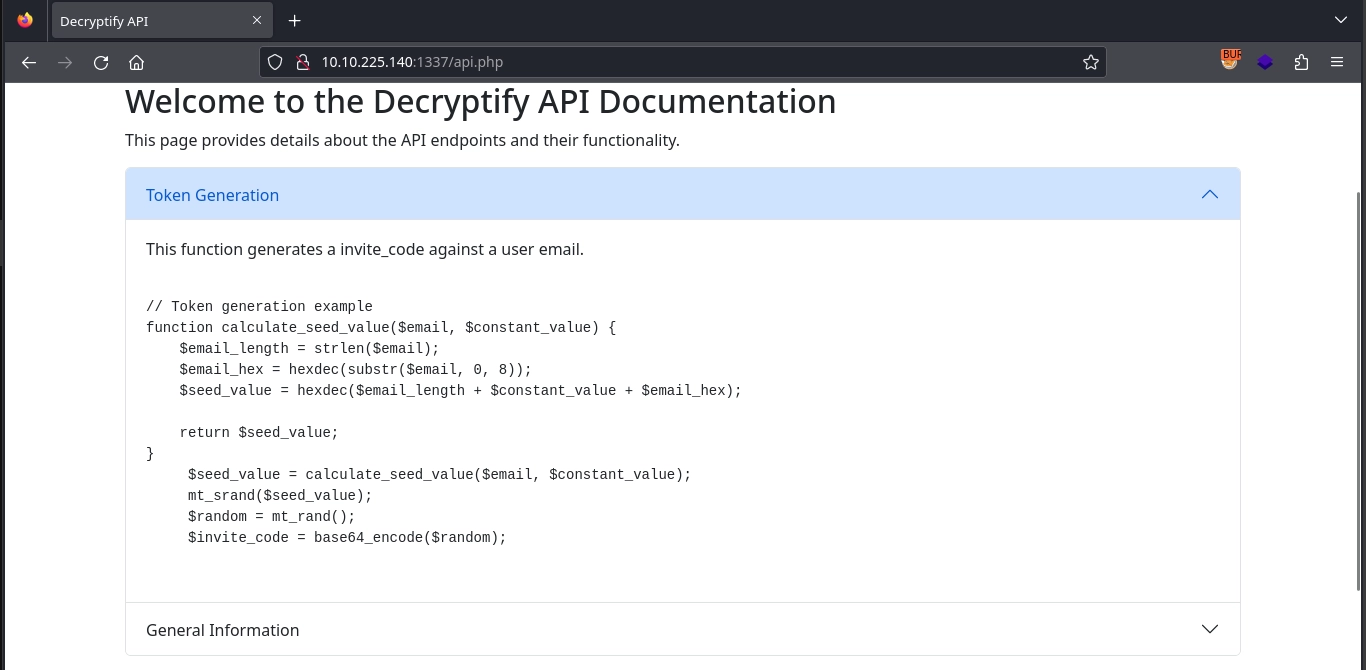The width and height of the screenshot is (1366, 670).
Task: Click the chevron beside General Information
Action: point(1209,629)
